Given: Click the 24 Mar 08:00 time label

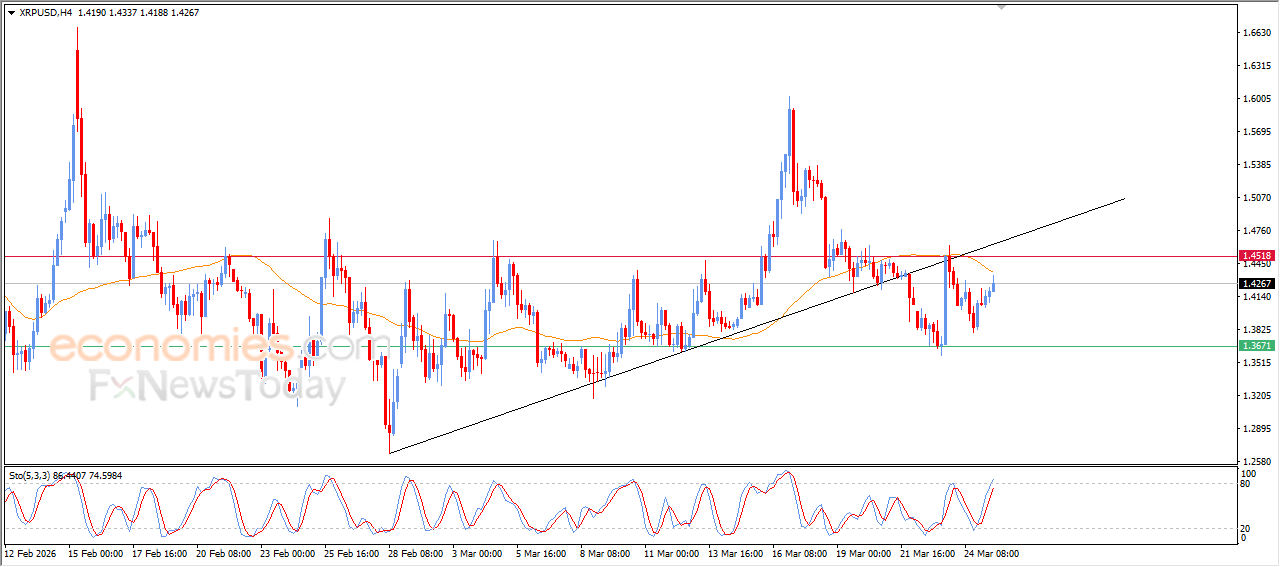Looking at the screenshot, I should click(x=991, y=553).
